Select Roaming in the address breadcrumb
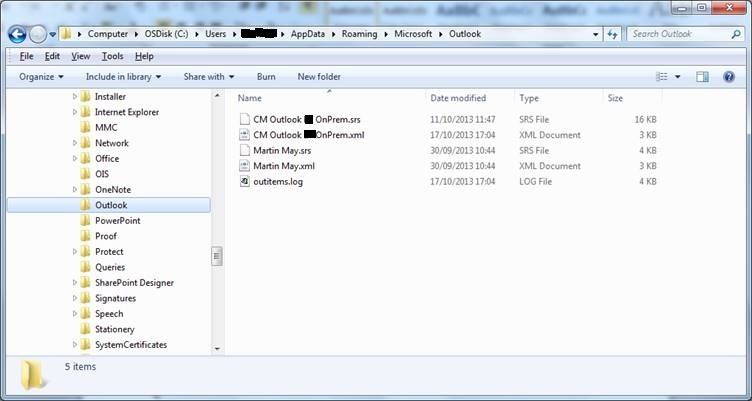 point(360,34)
